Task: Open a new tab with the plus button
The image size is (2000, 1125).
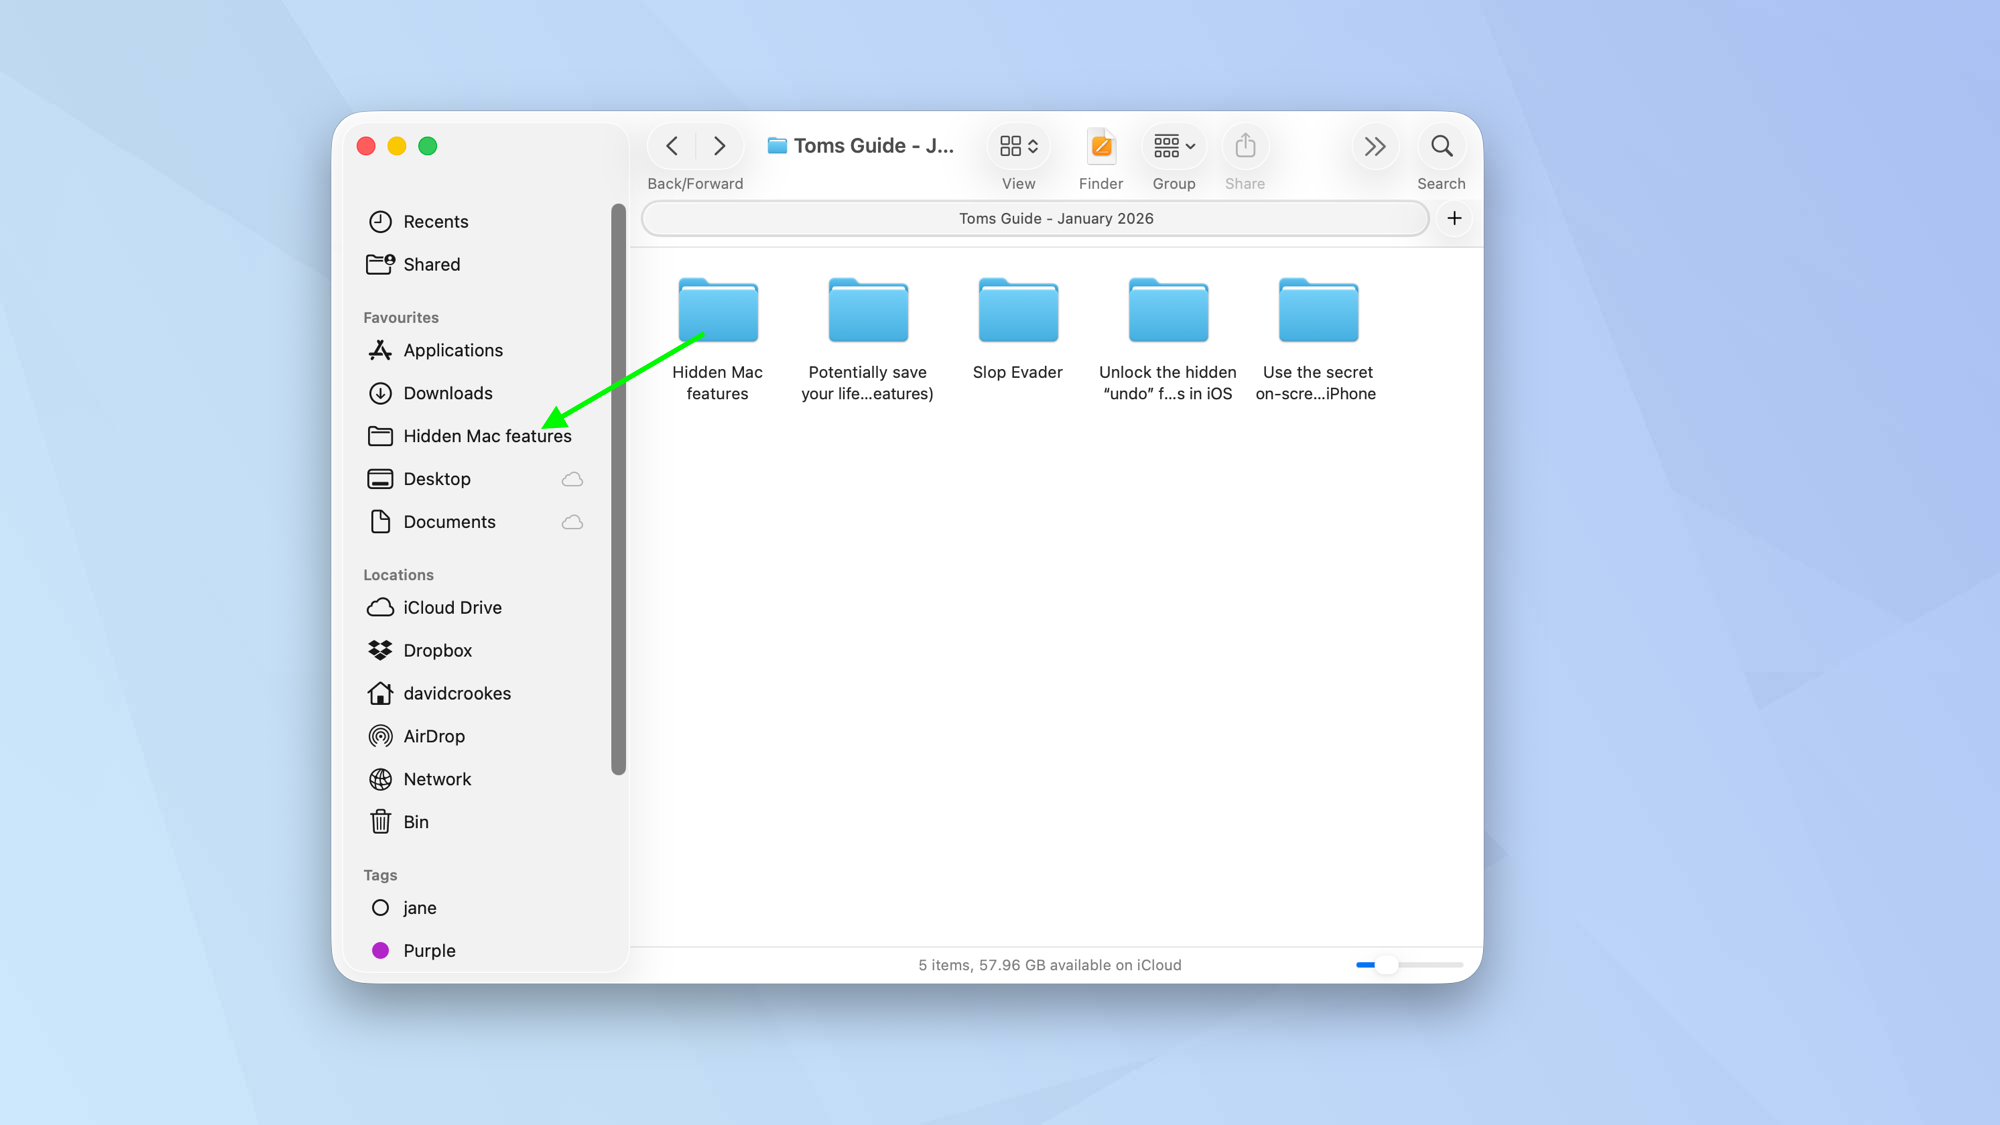Action: coord(1454,218)
